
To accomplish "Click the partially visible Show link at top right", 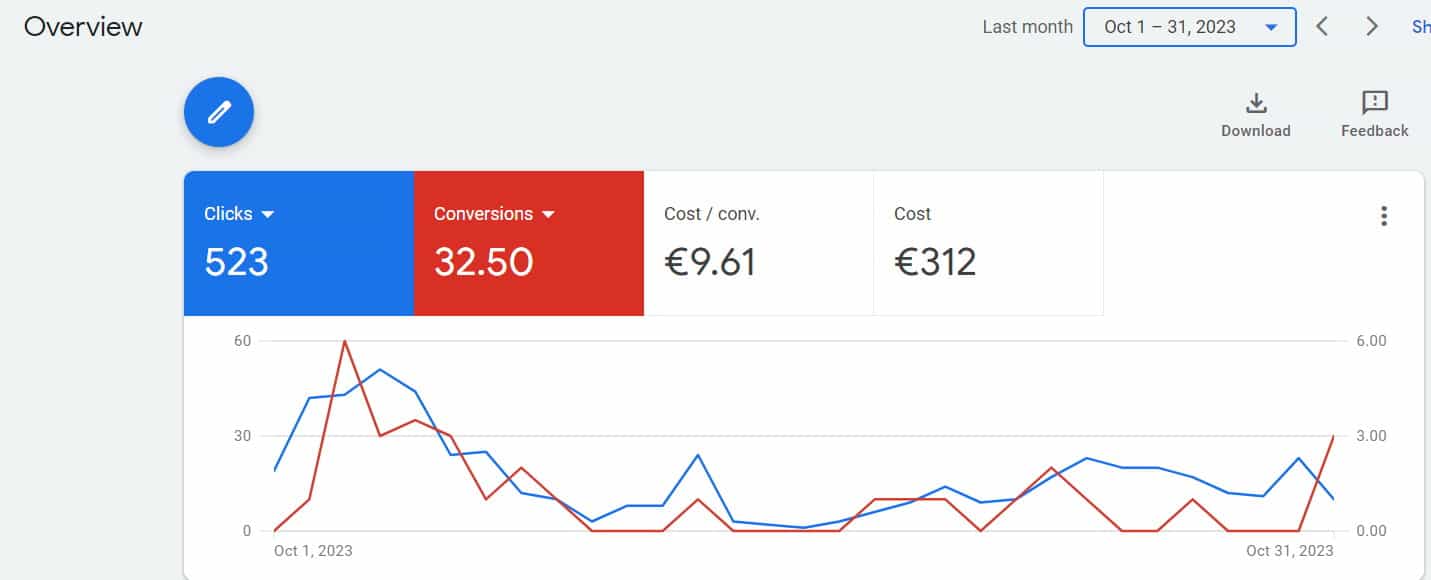I will (1421, 27).
